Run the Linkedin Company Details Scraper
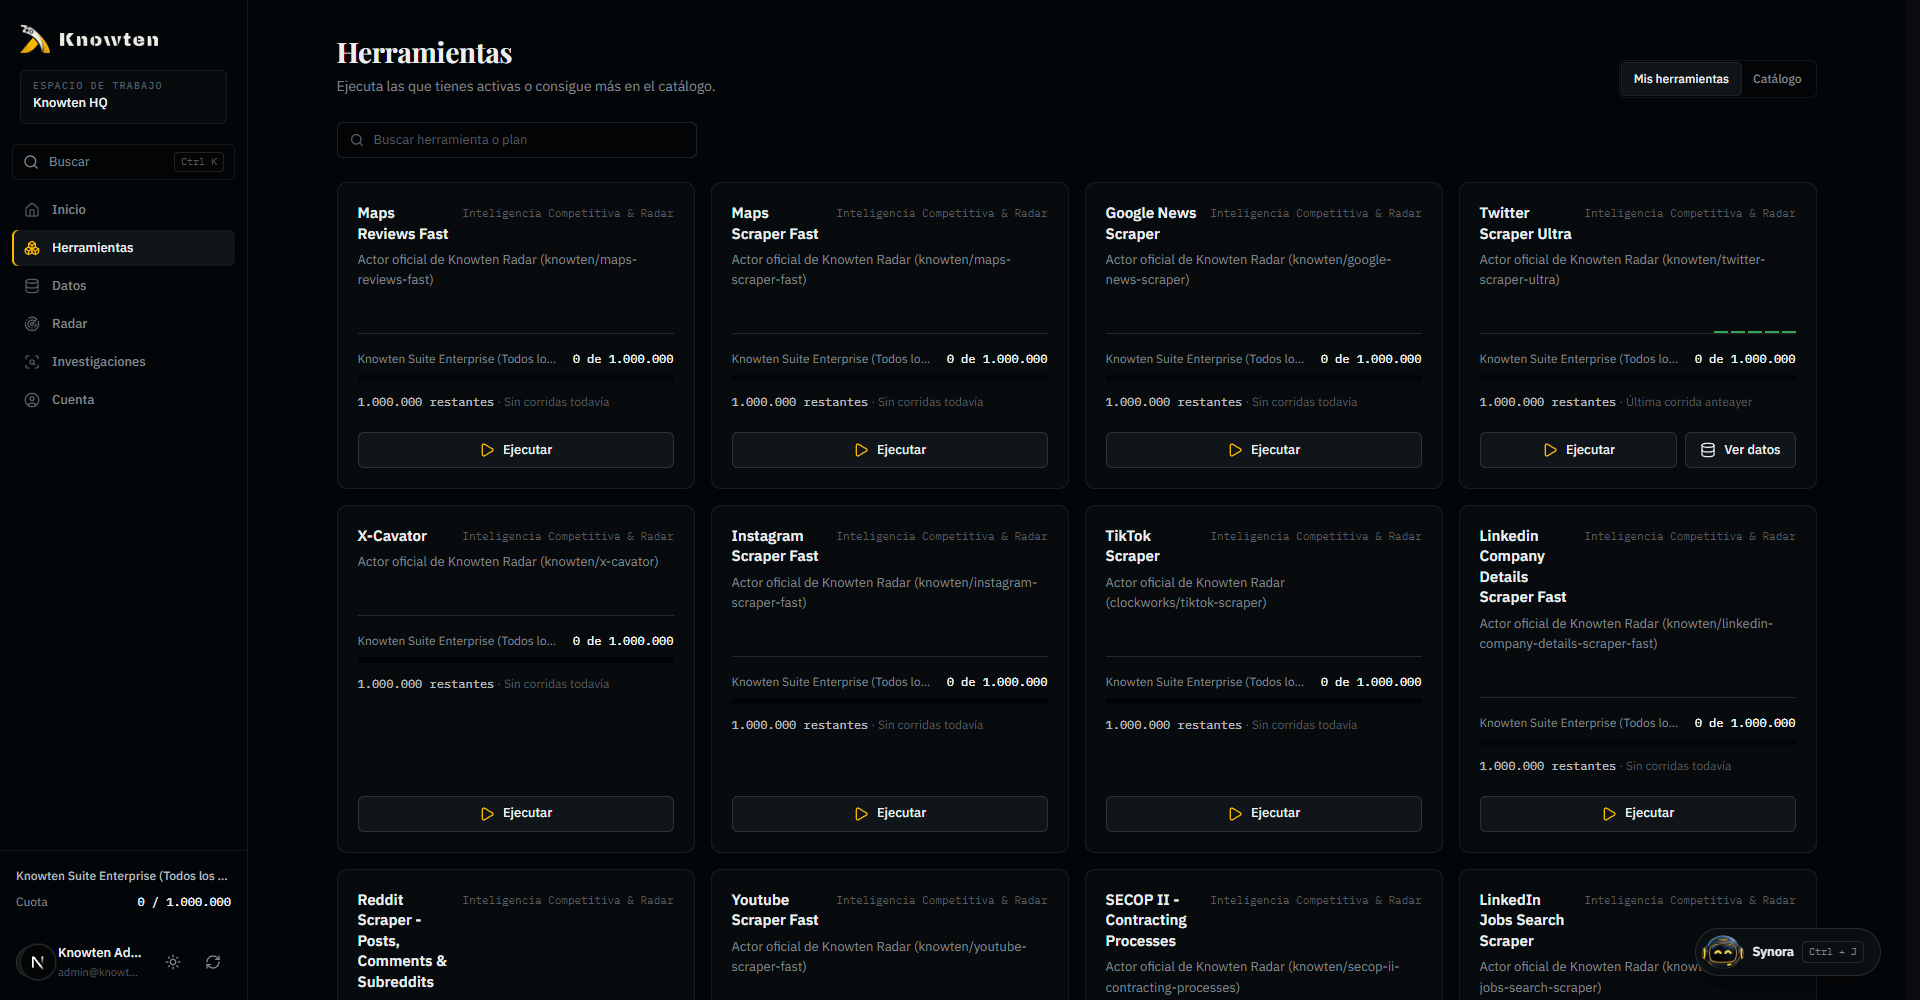 (x=1637, y=814)
